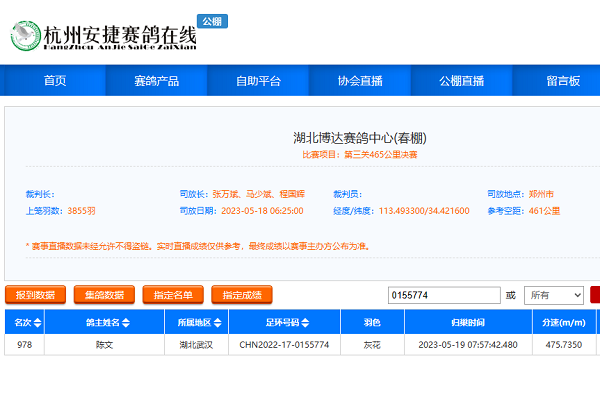Click the title 湖北博达赛鸽中心(春棚)
This screenshot has width=600, height=413.
[x=360, y=138]
